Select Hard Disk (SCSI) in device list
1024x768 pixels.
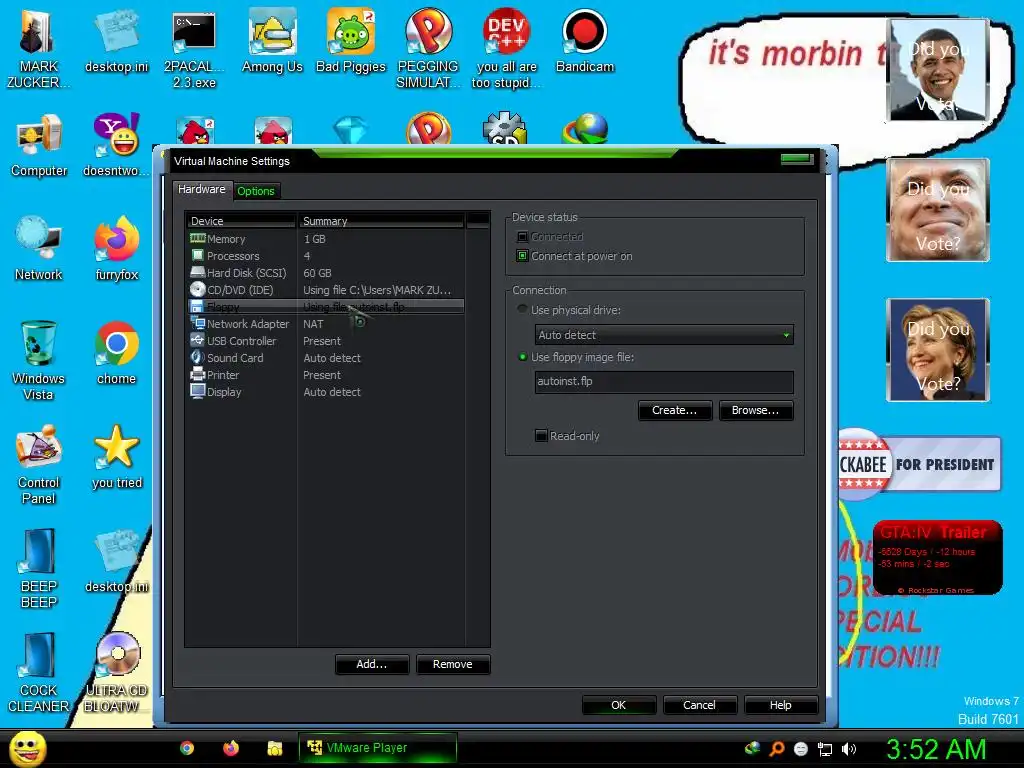point(327,273)
